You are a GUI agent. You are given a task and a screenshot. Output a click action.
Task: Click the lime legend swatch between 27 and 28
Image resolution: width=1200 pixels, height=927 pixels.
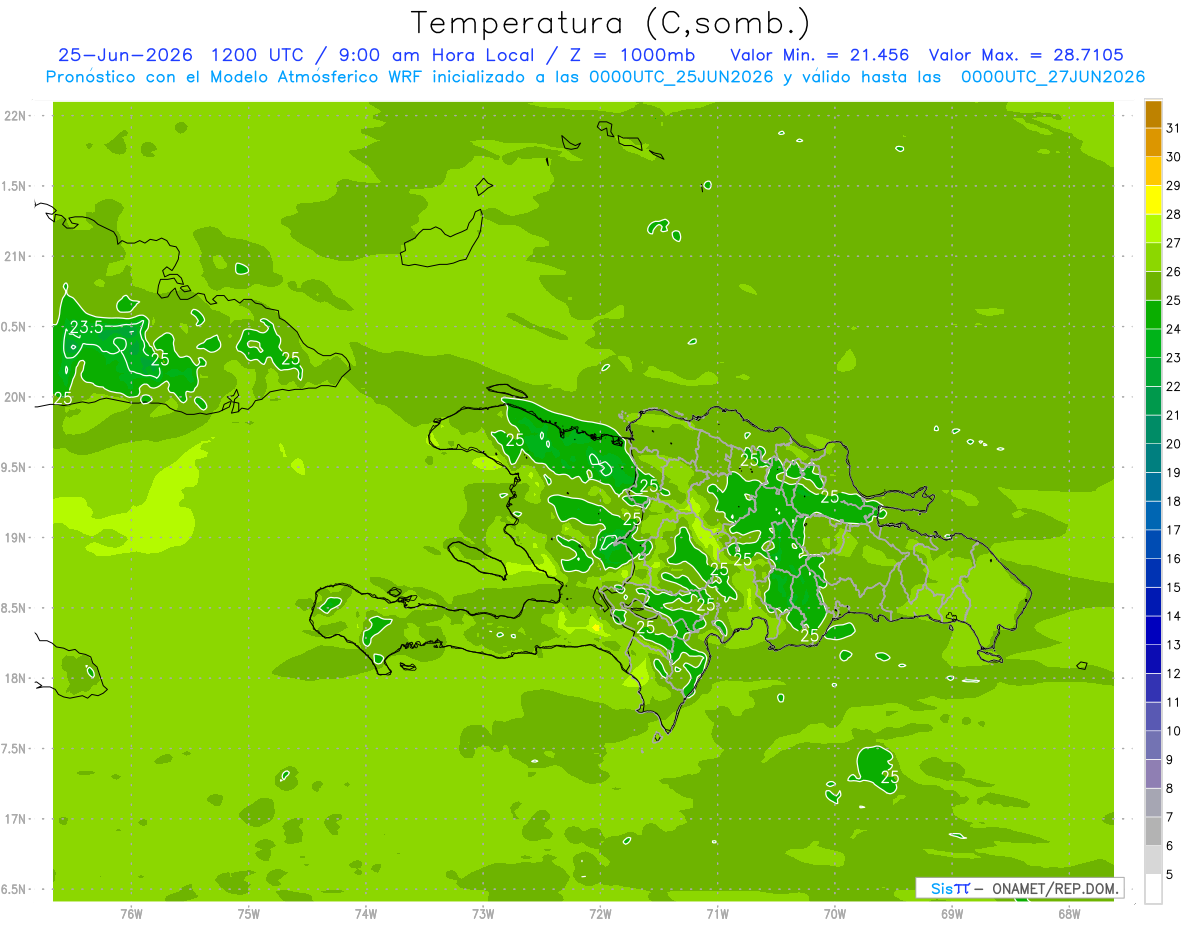point(1153,229)
